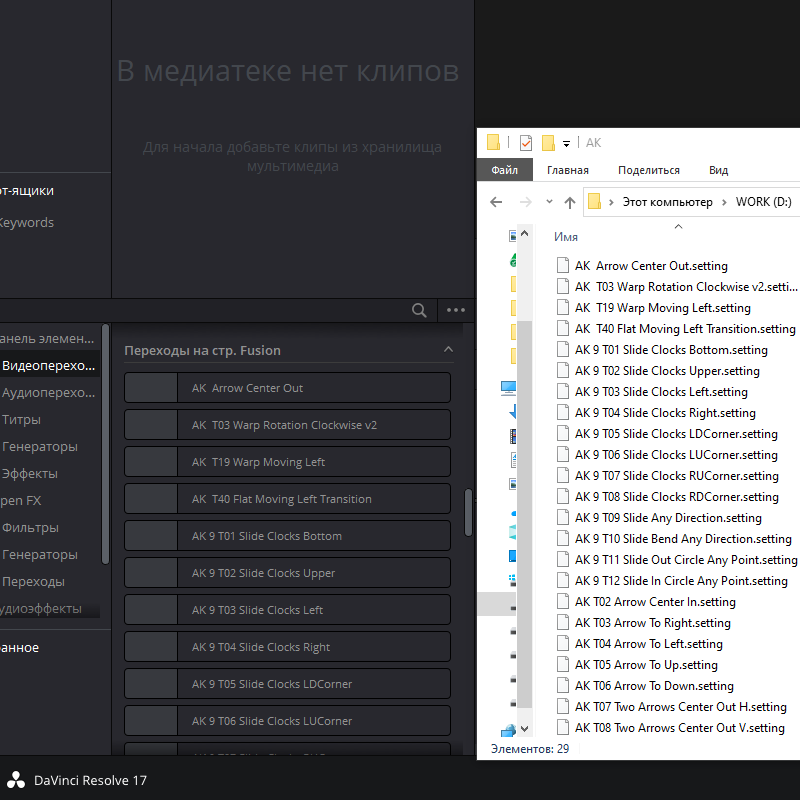Open the three-dot options menu in effects library
Screen dimensions: 800x800
pyautogui.click(x=456, y=310)
